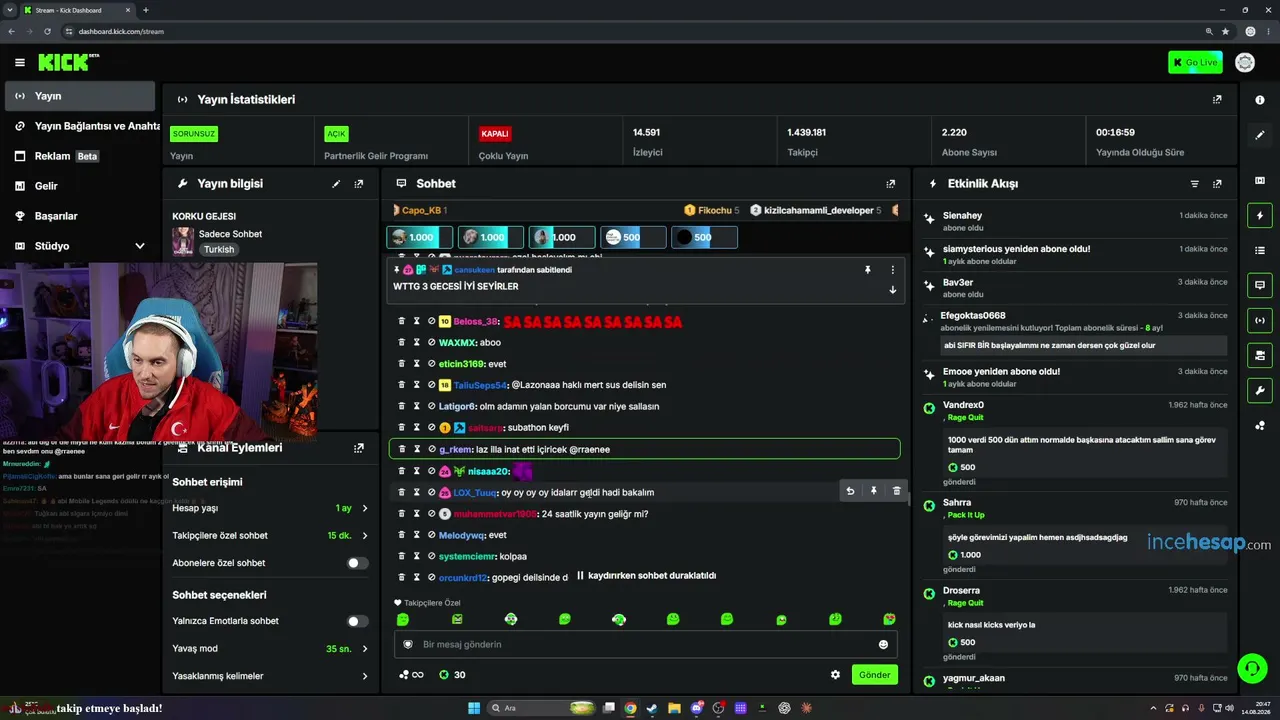
Task: Open Yayın Bağlantısı ve Anahtarı page
Action: pos(80,126)
